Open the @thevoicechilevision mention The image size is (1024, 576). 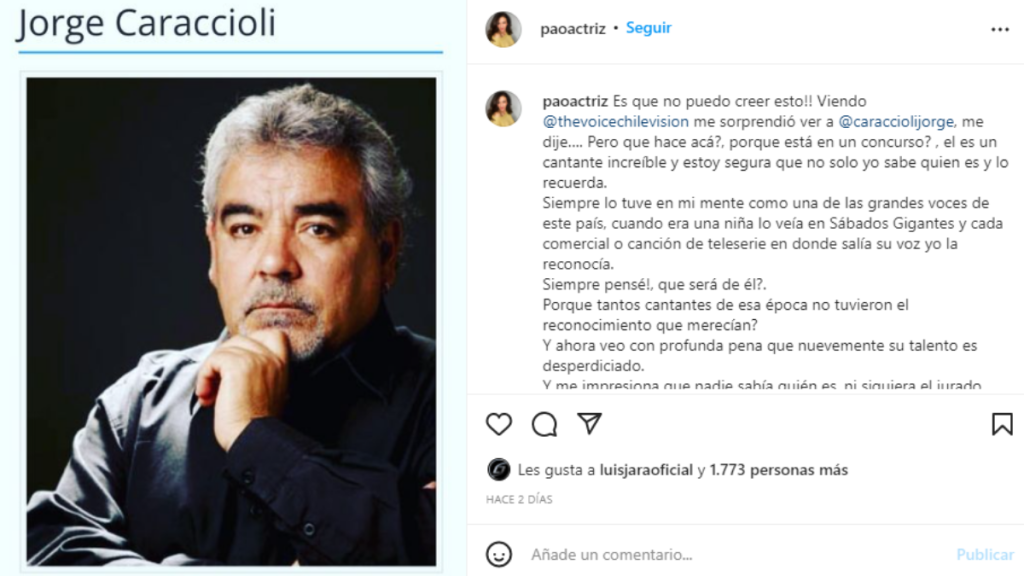click(615, 121)
